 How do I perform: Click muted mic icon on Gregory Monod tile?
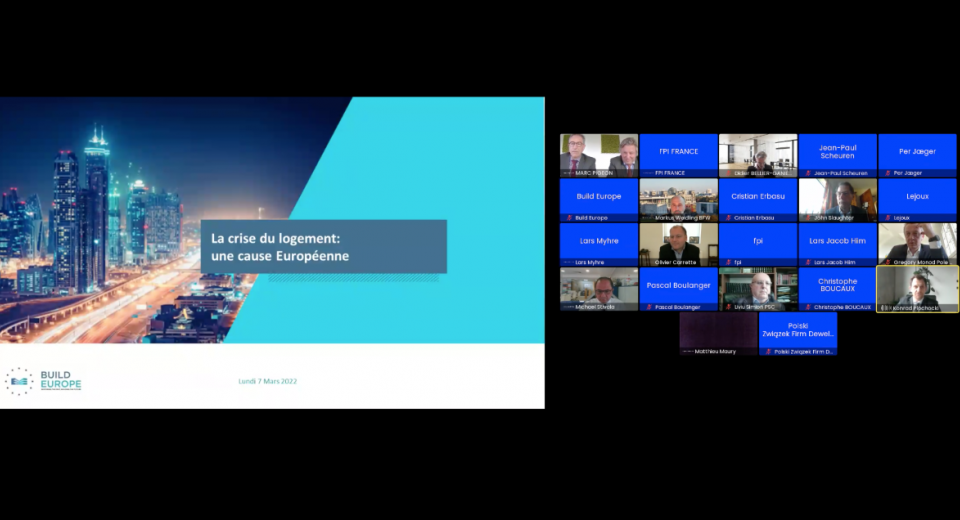(888, 263)
